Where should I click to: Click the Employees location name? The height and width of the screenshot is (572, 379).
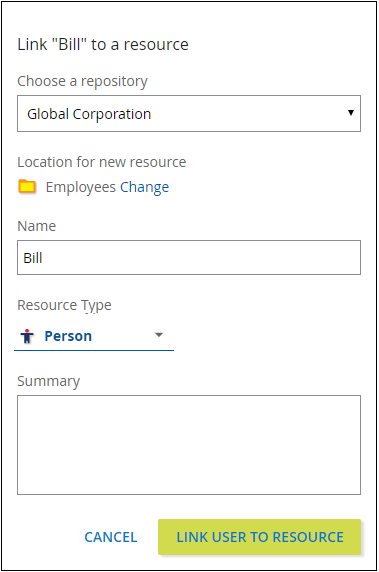(81, 187)
